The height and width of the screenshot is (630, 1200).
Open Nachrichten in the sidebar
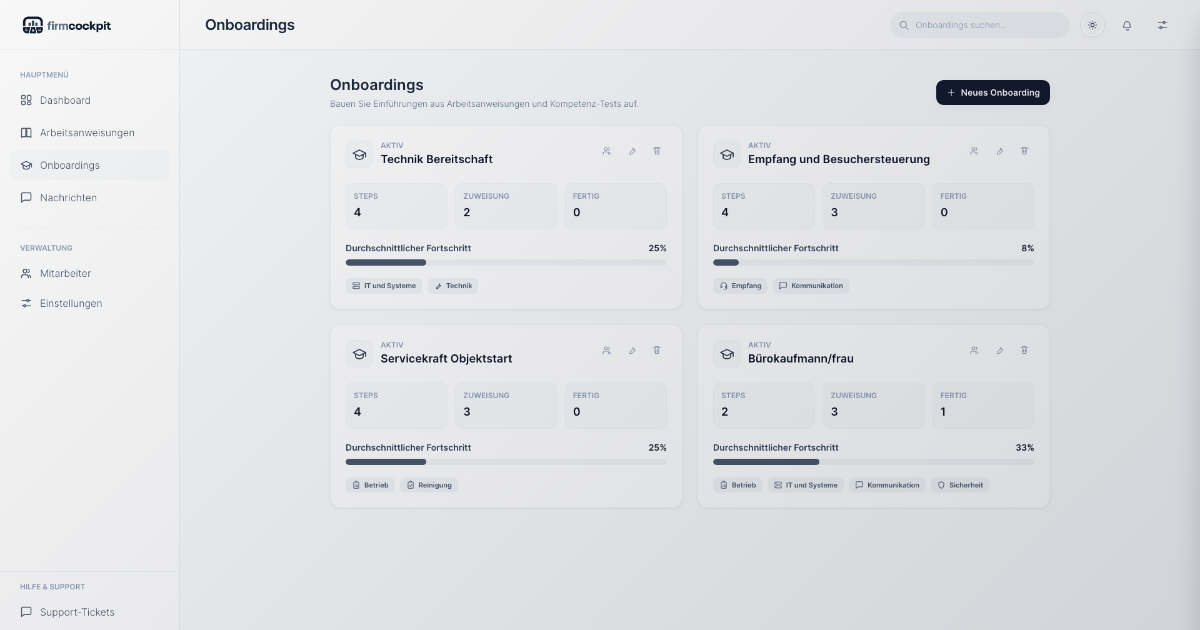[x=68, y=198]
